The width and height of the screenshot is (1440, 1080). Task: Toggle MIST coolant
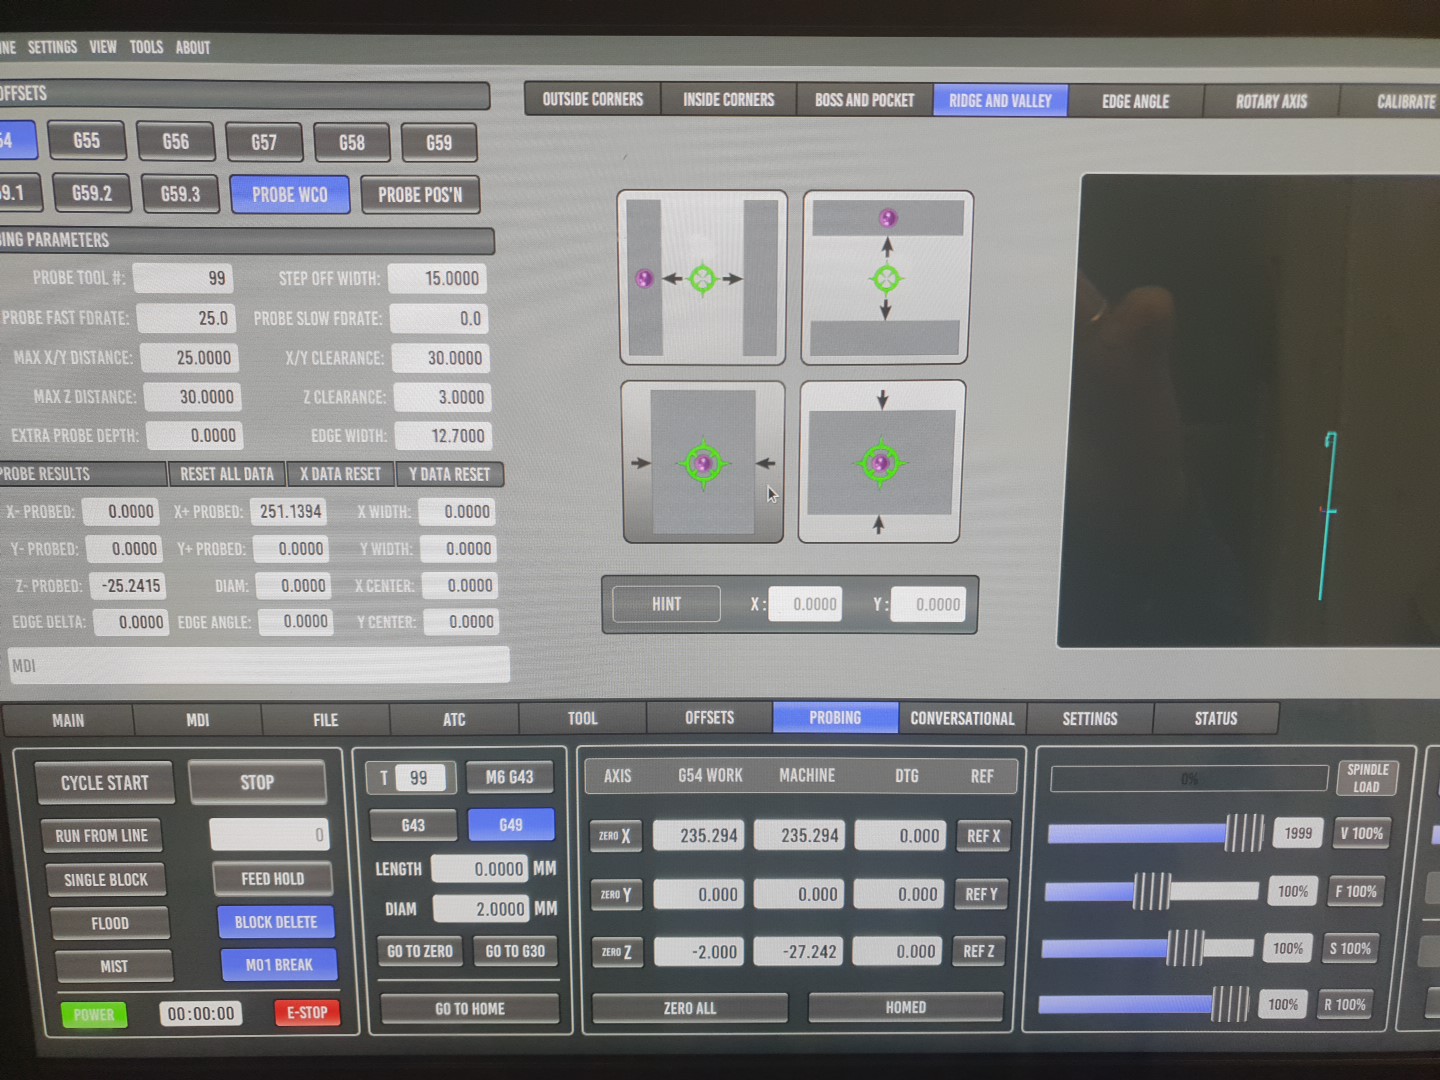114,966
